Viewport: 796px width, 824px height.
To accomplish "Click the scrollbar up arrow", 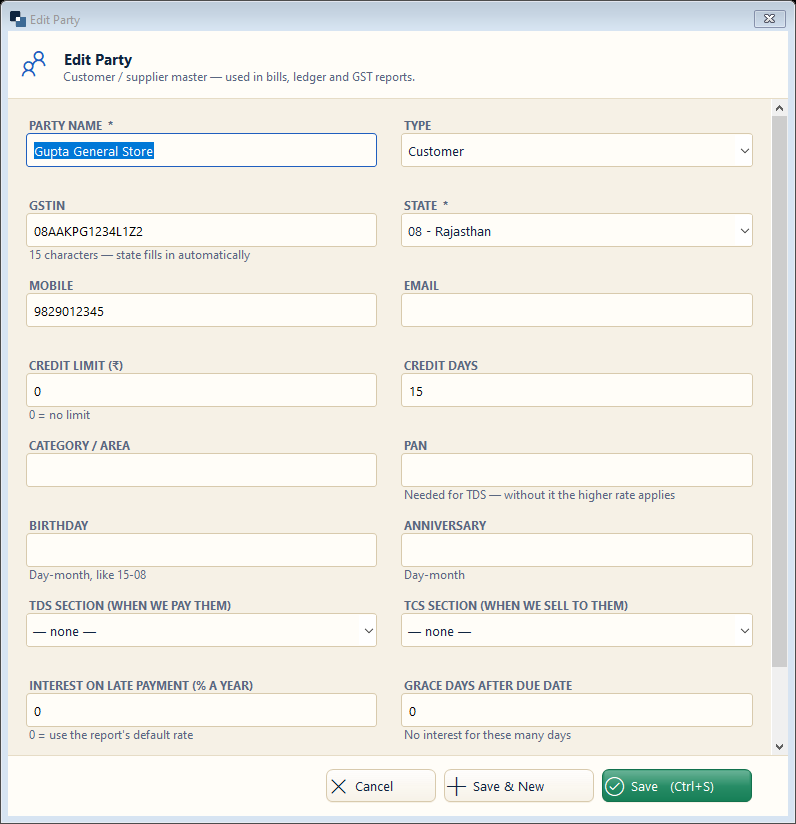I will (779, 108).
